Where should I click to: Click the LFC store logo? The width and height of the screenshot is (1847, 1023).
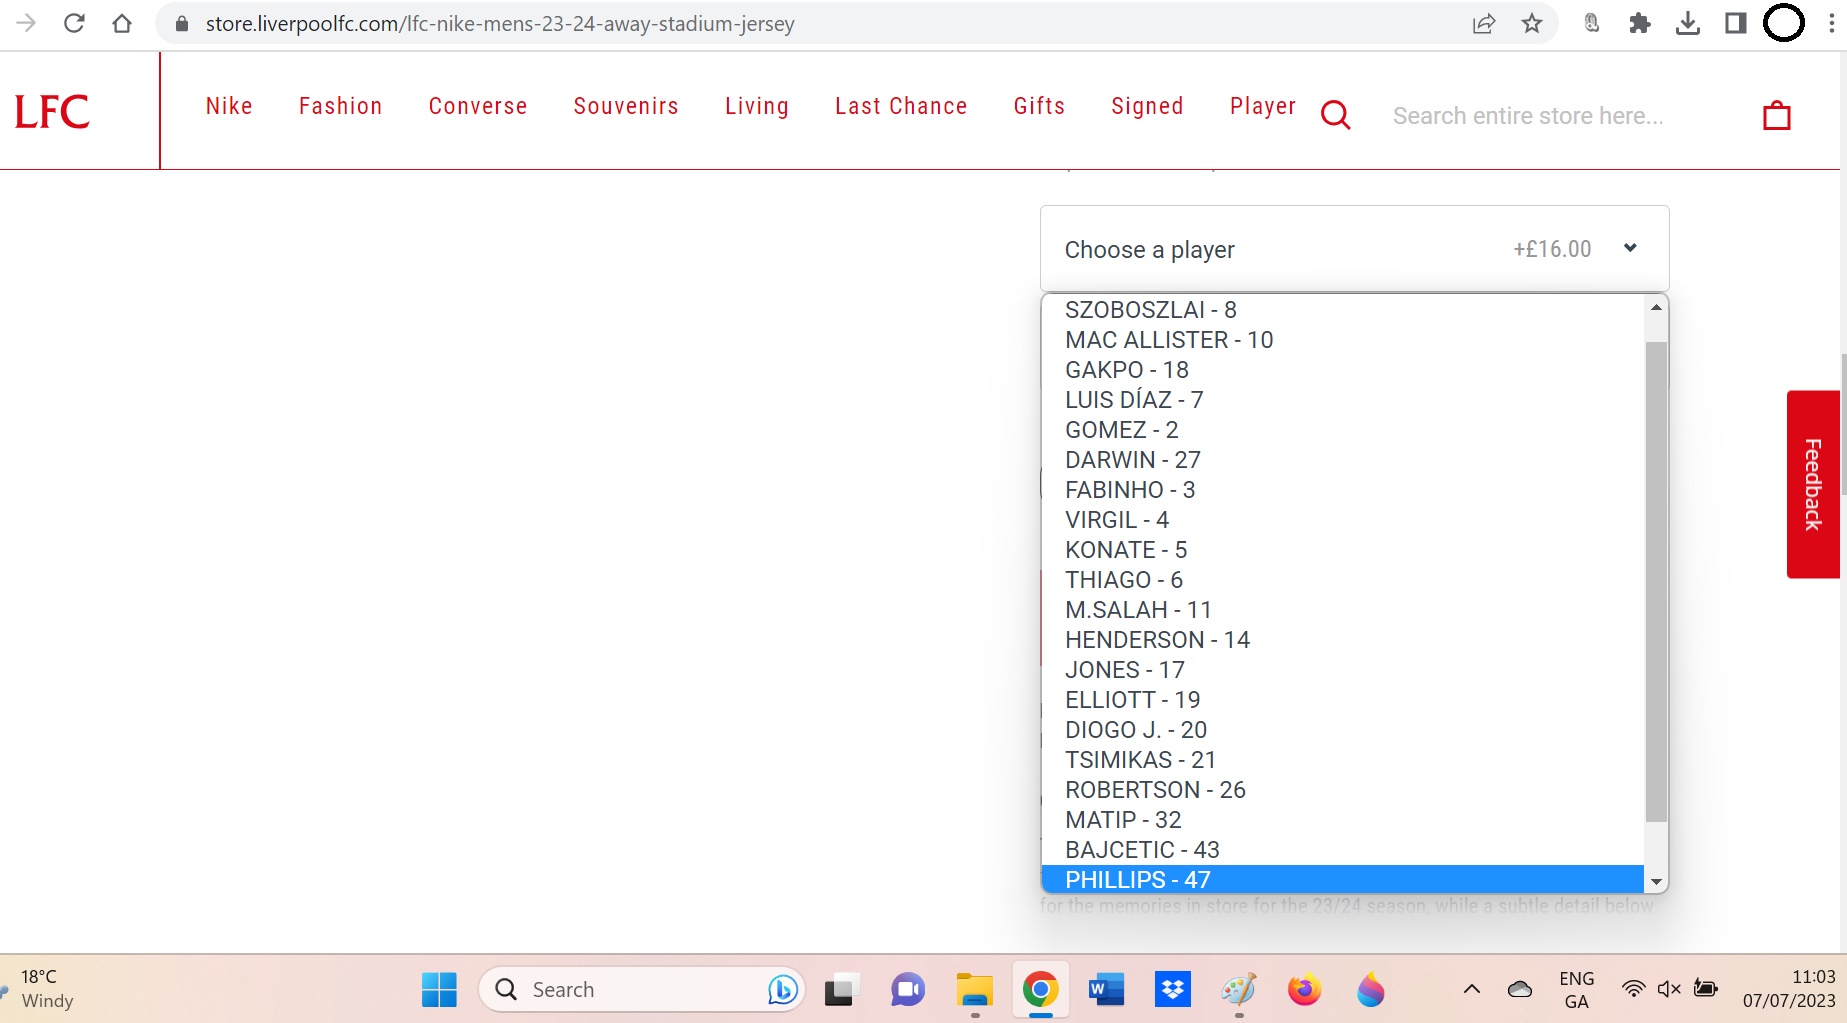[x=52, y=112]
